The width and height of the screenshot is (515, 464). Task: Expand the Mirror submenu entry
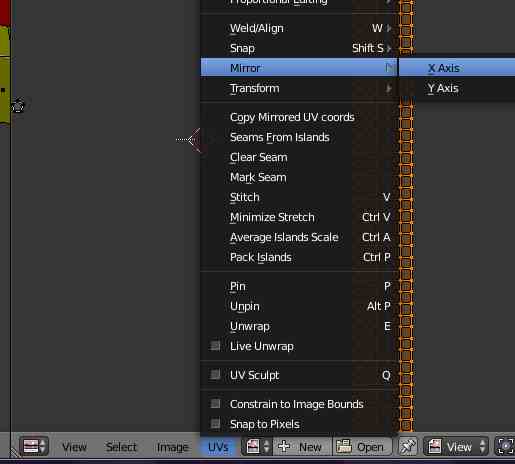pyautogui.click(x=299, y=68)
